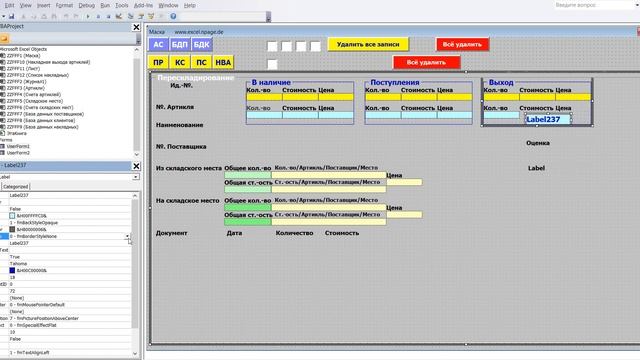Click last white box in the top row
640x360 pixels.
315,46
